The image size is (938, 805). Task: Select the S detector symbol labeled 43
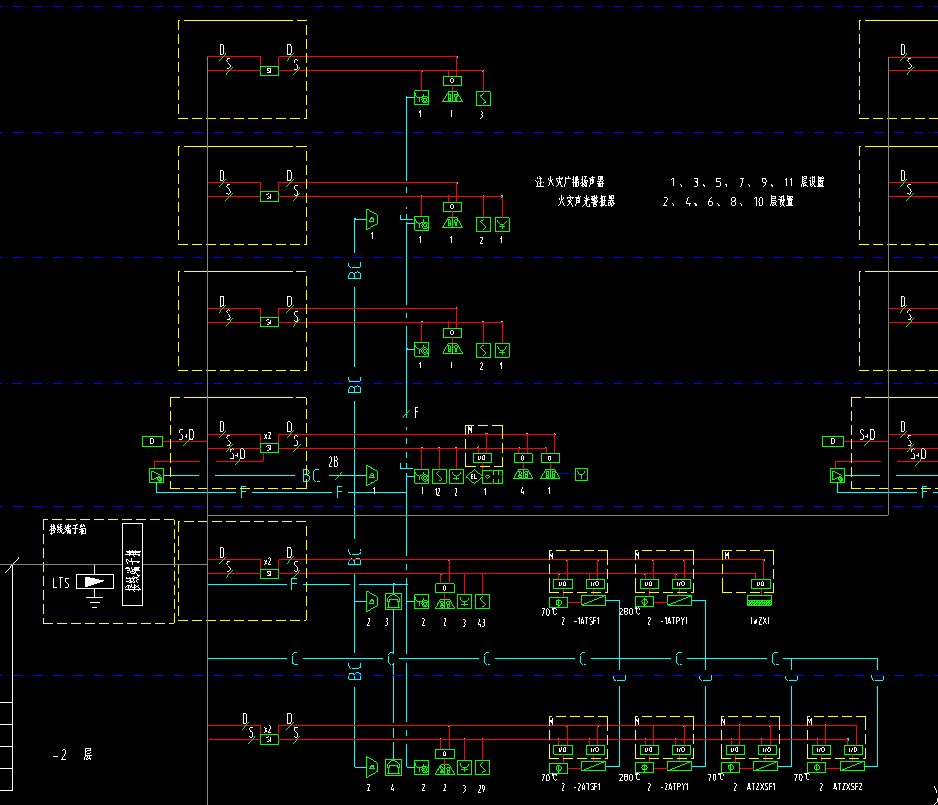[x=482, y=601]
